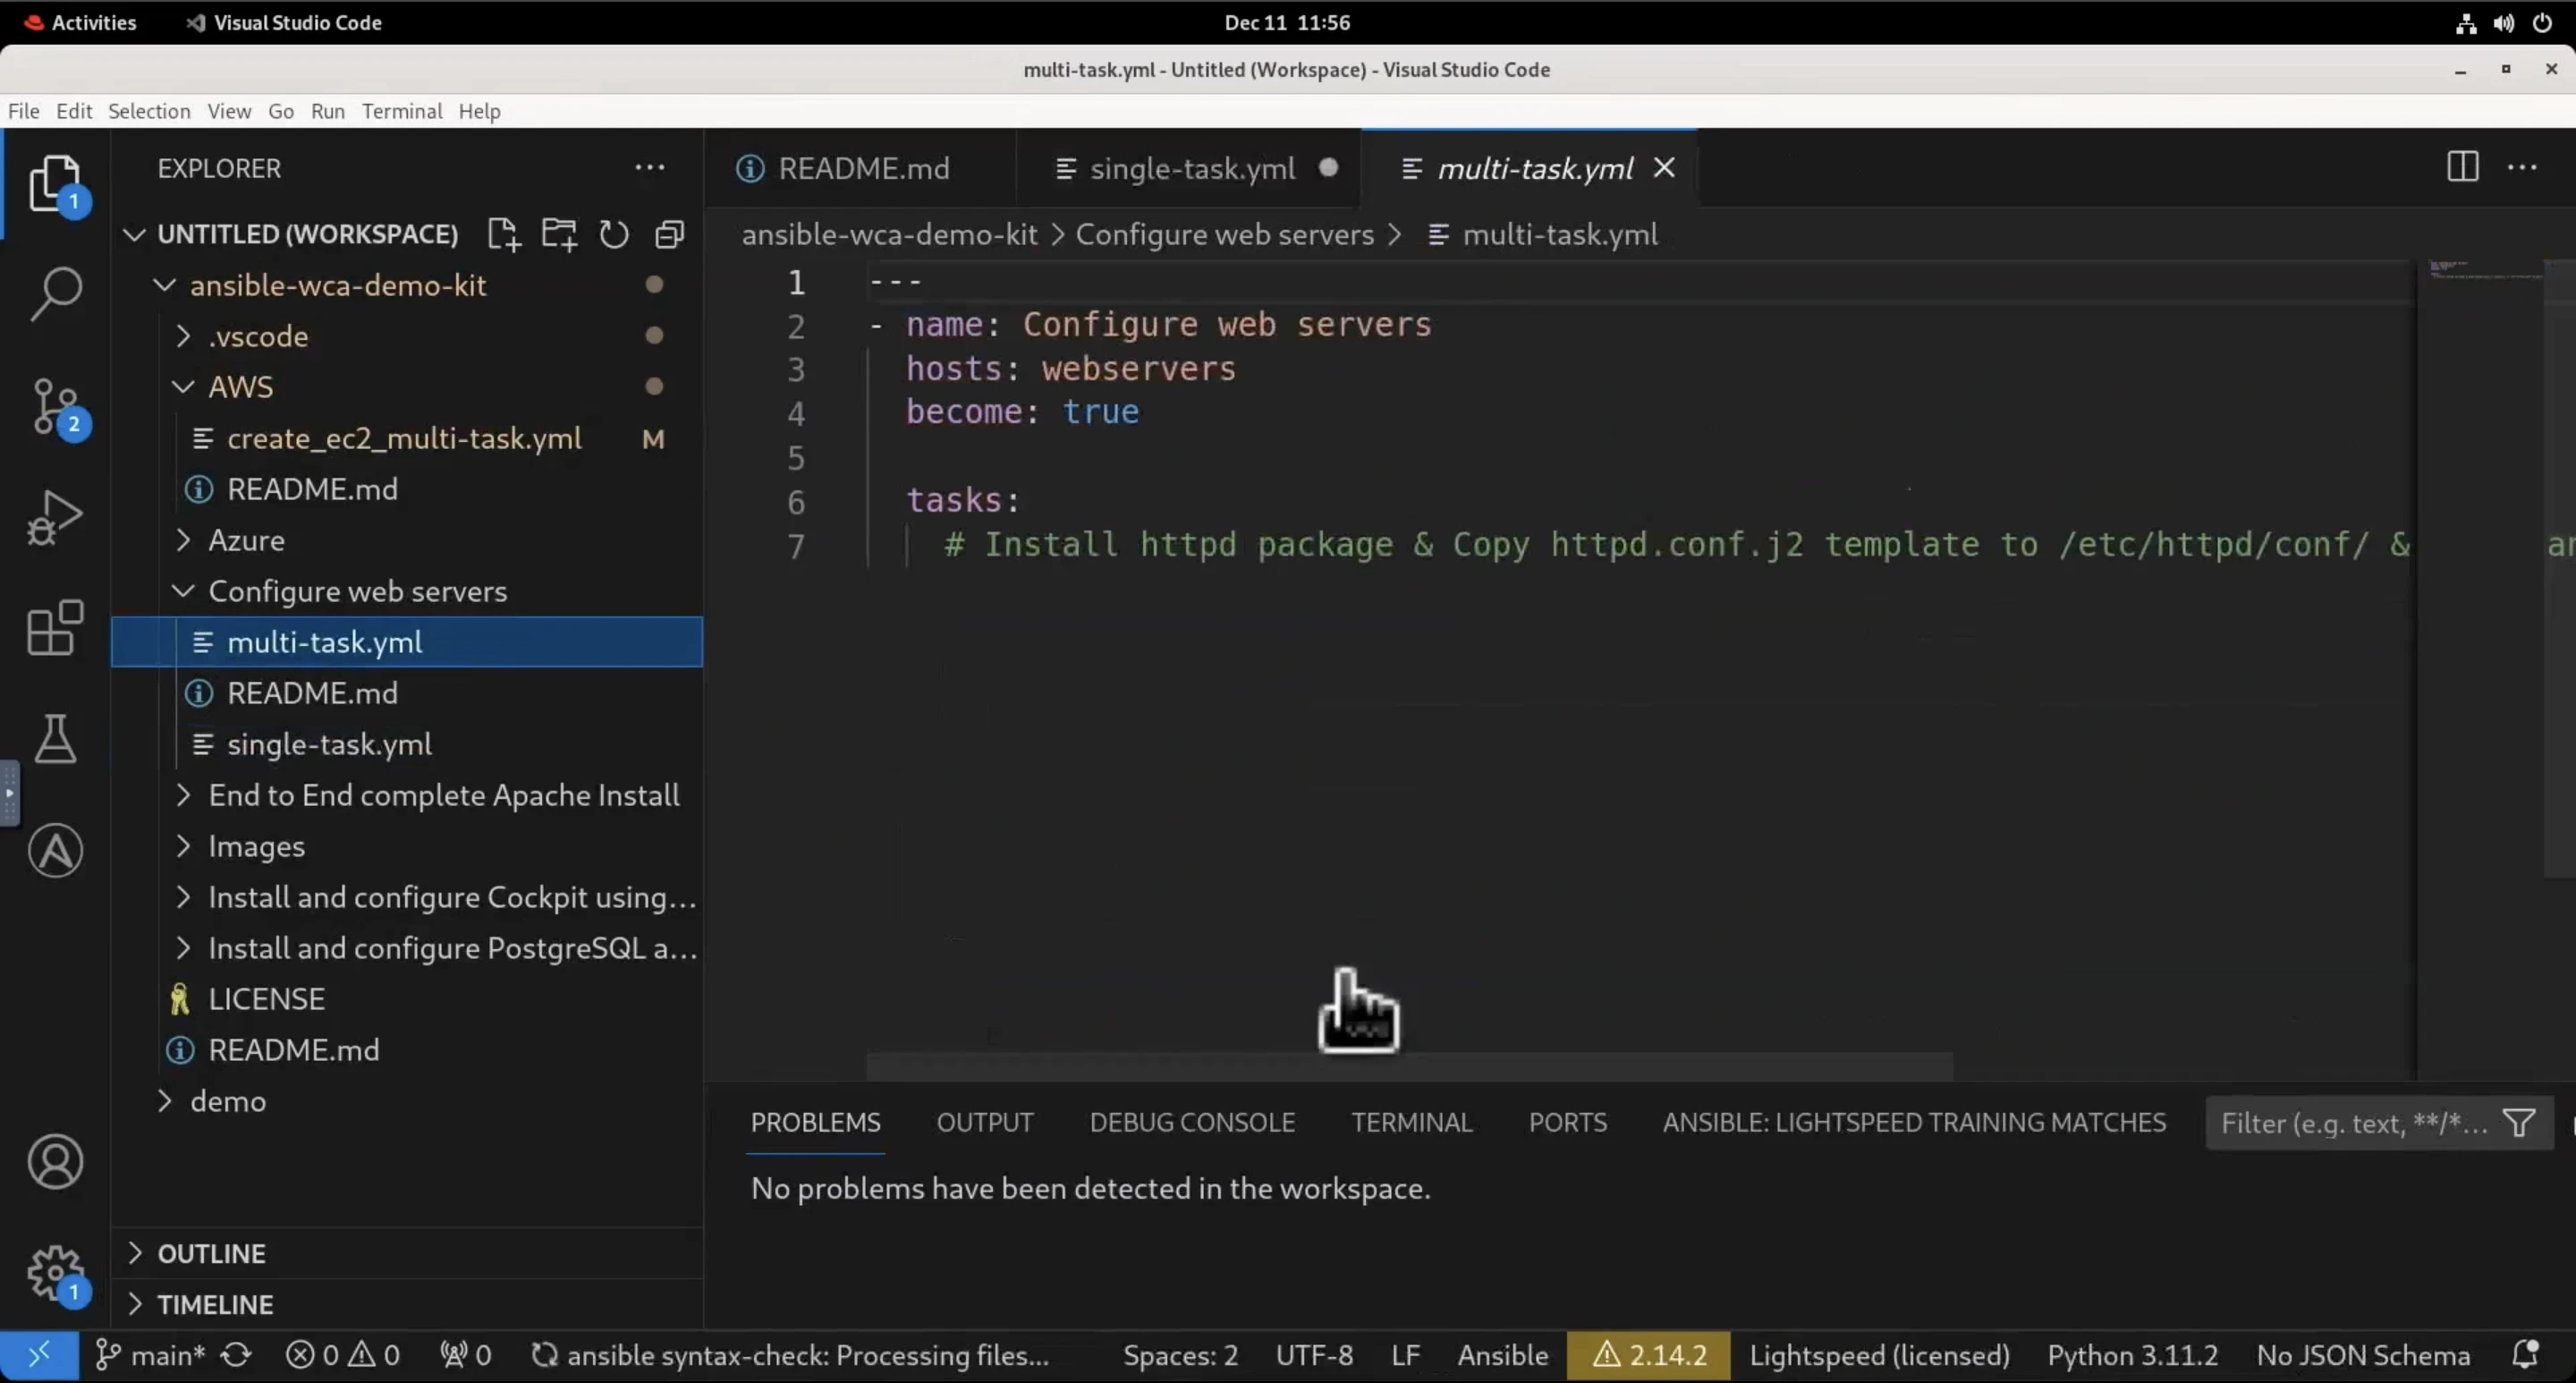Open the Testing flask icon

55,739
